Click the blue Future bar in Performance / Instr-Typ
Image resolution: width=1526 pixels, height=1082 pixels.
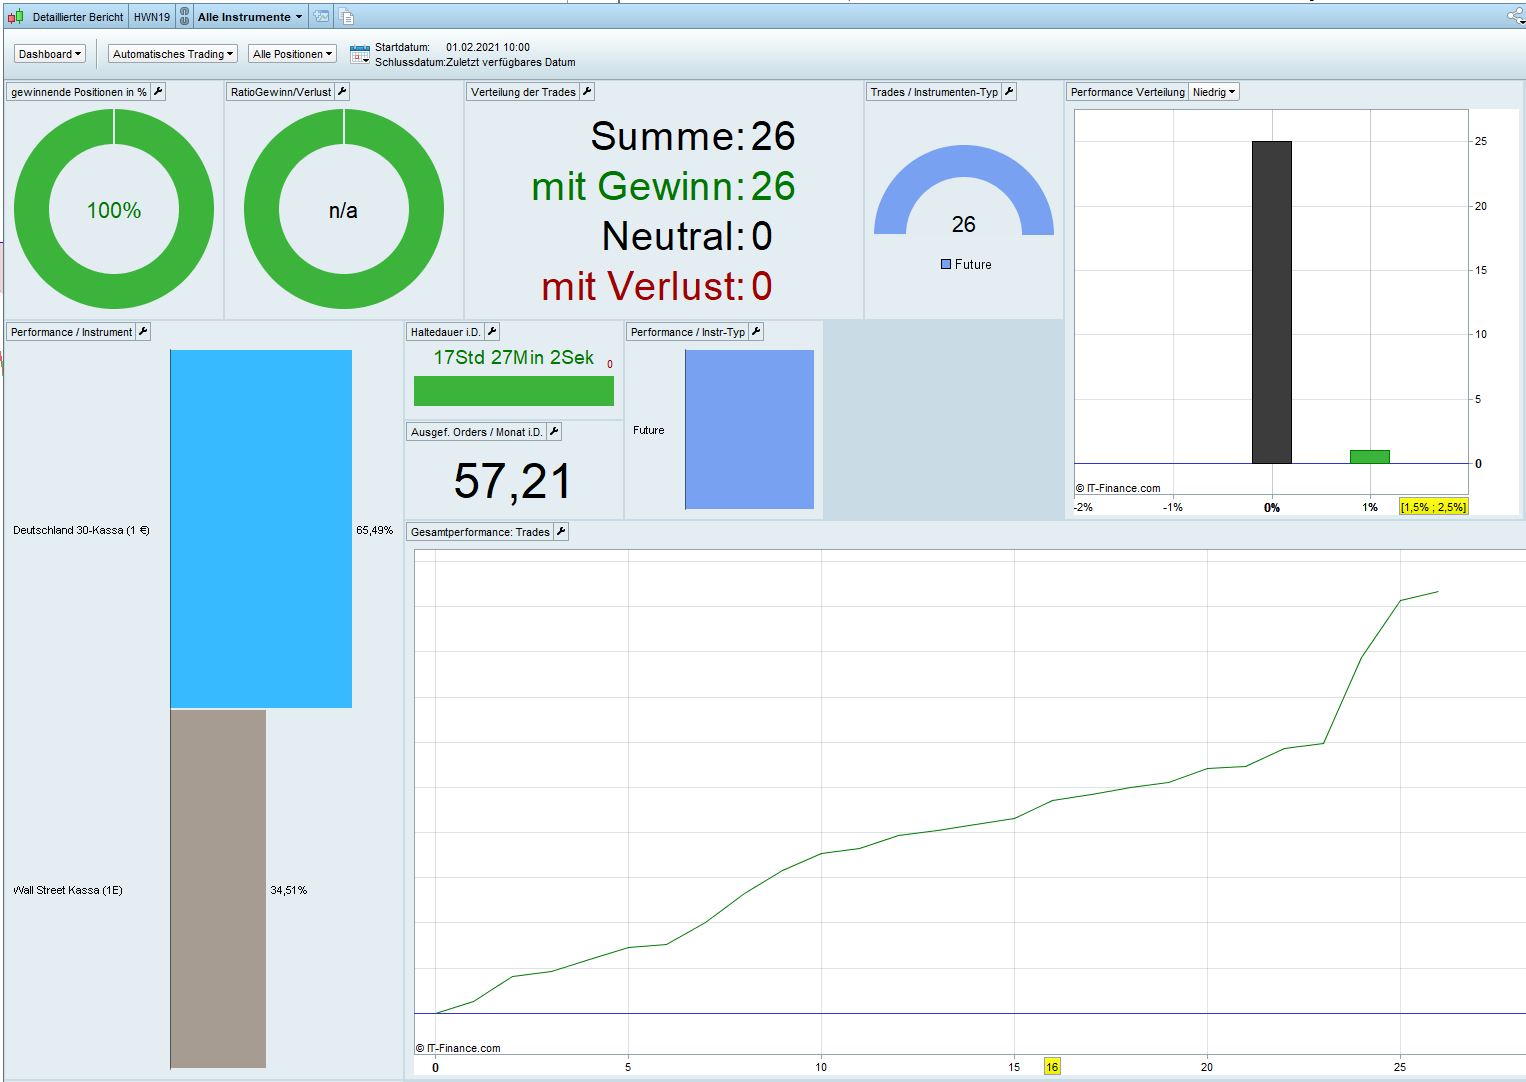tap(749, 429)
